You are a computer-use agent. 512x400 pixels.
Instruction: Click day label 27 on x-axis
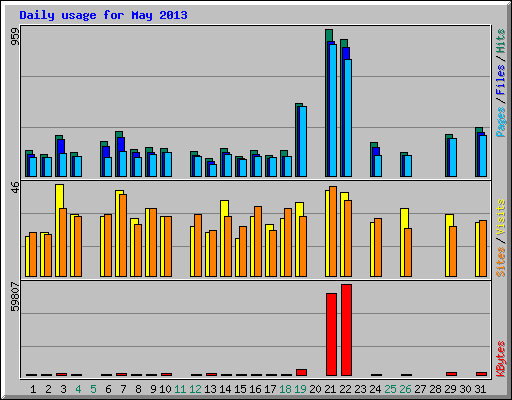point(420,389)
